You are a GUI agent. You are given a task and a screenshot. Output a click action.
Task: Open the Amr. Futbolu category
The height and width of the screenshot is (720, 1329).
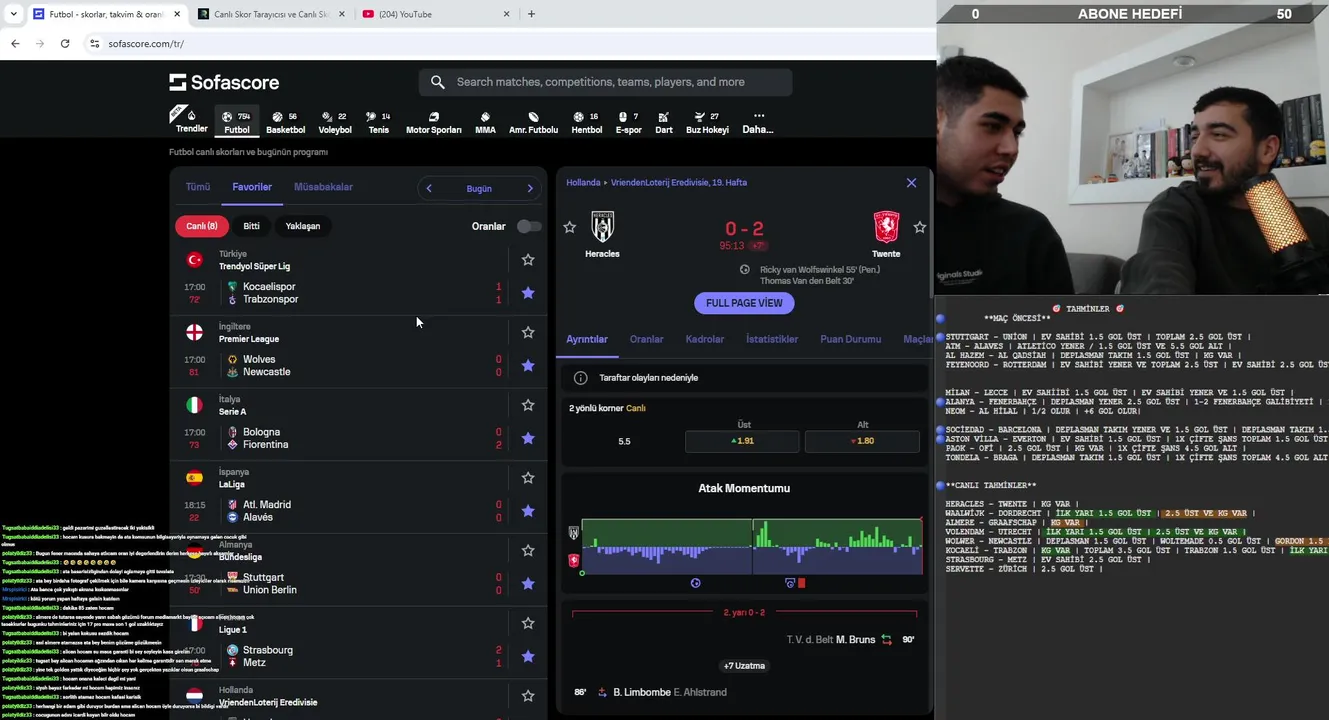click(533, 122)
